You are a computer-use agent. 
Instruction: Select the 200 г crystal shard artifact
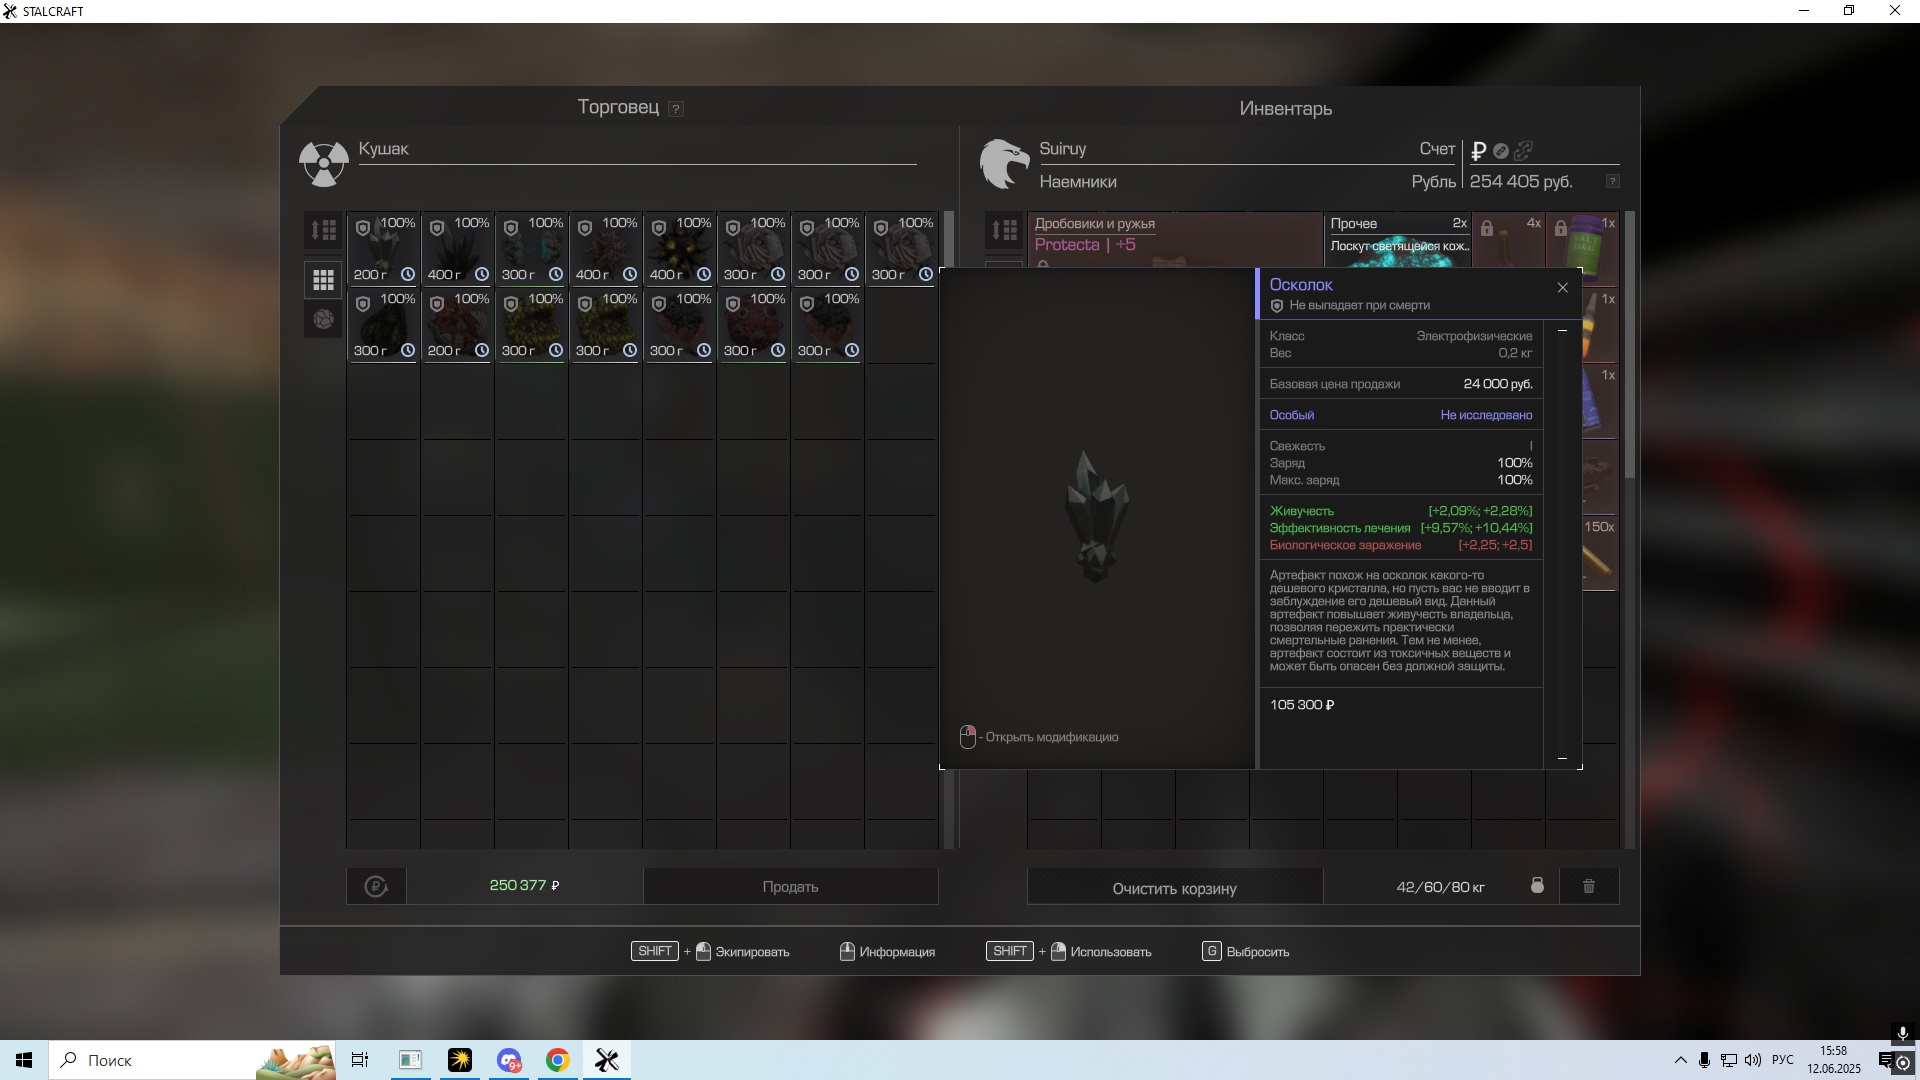pyautogui.click(x=383, y=249)
